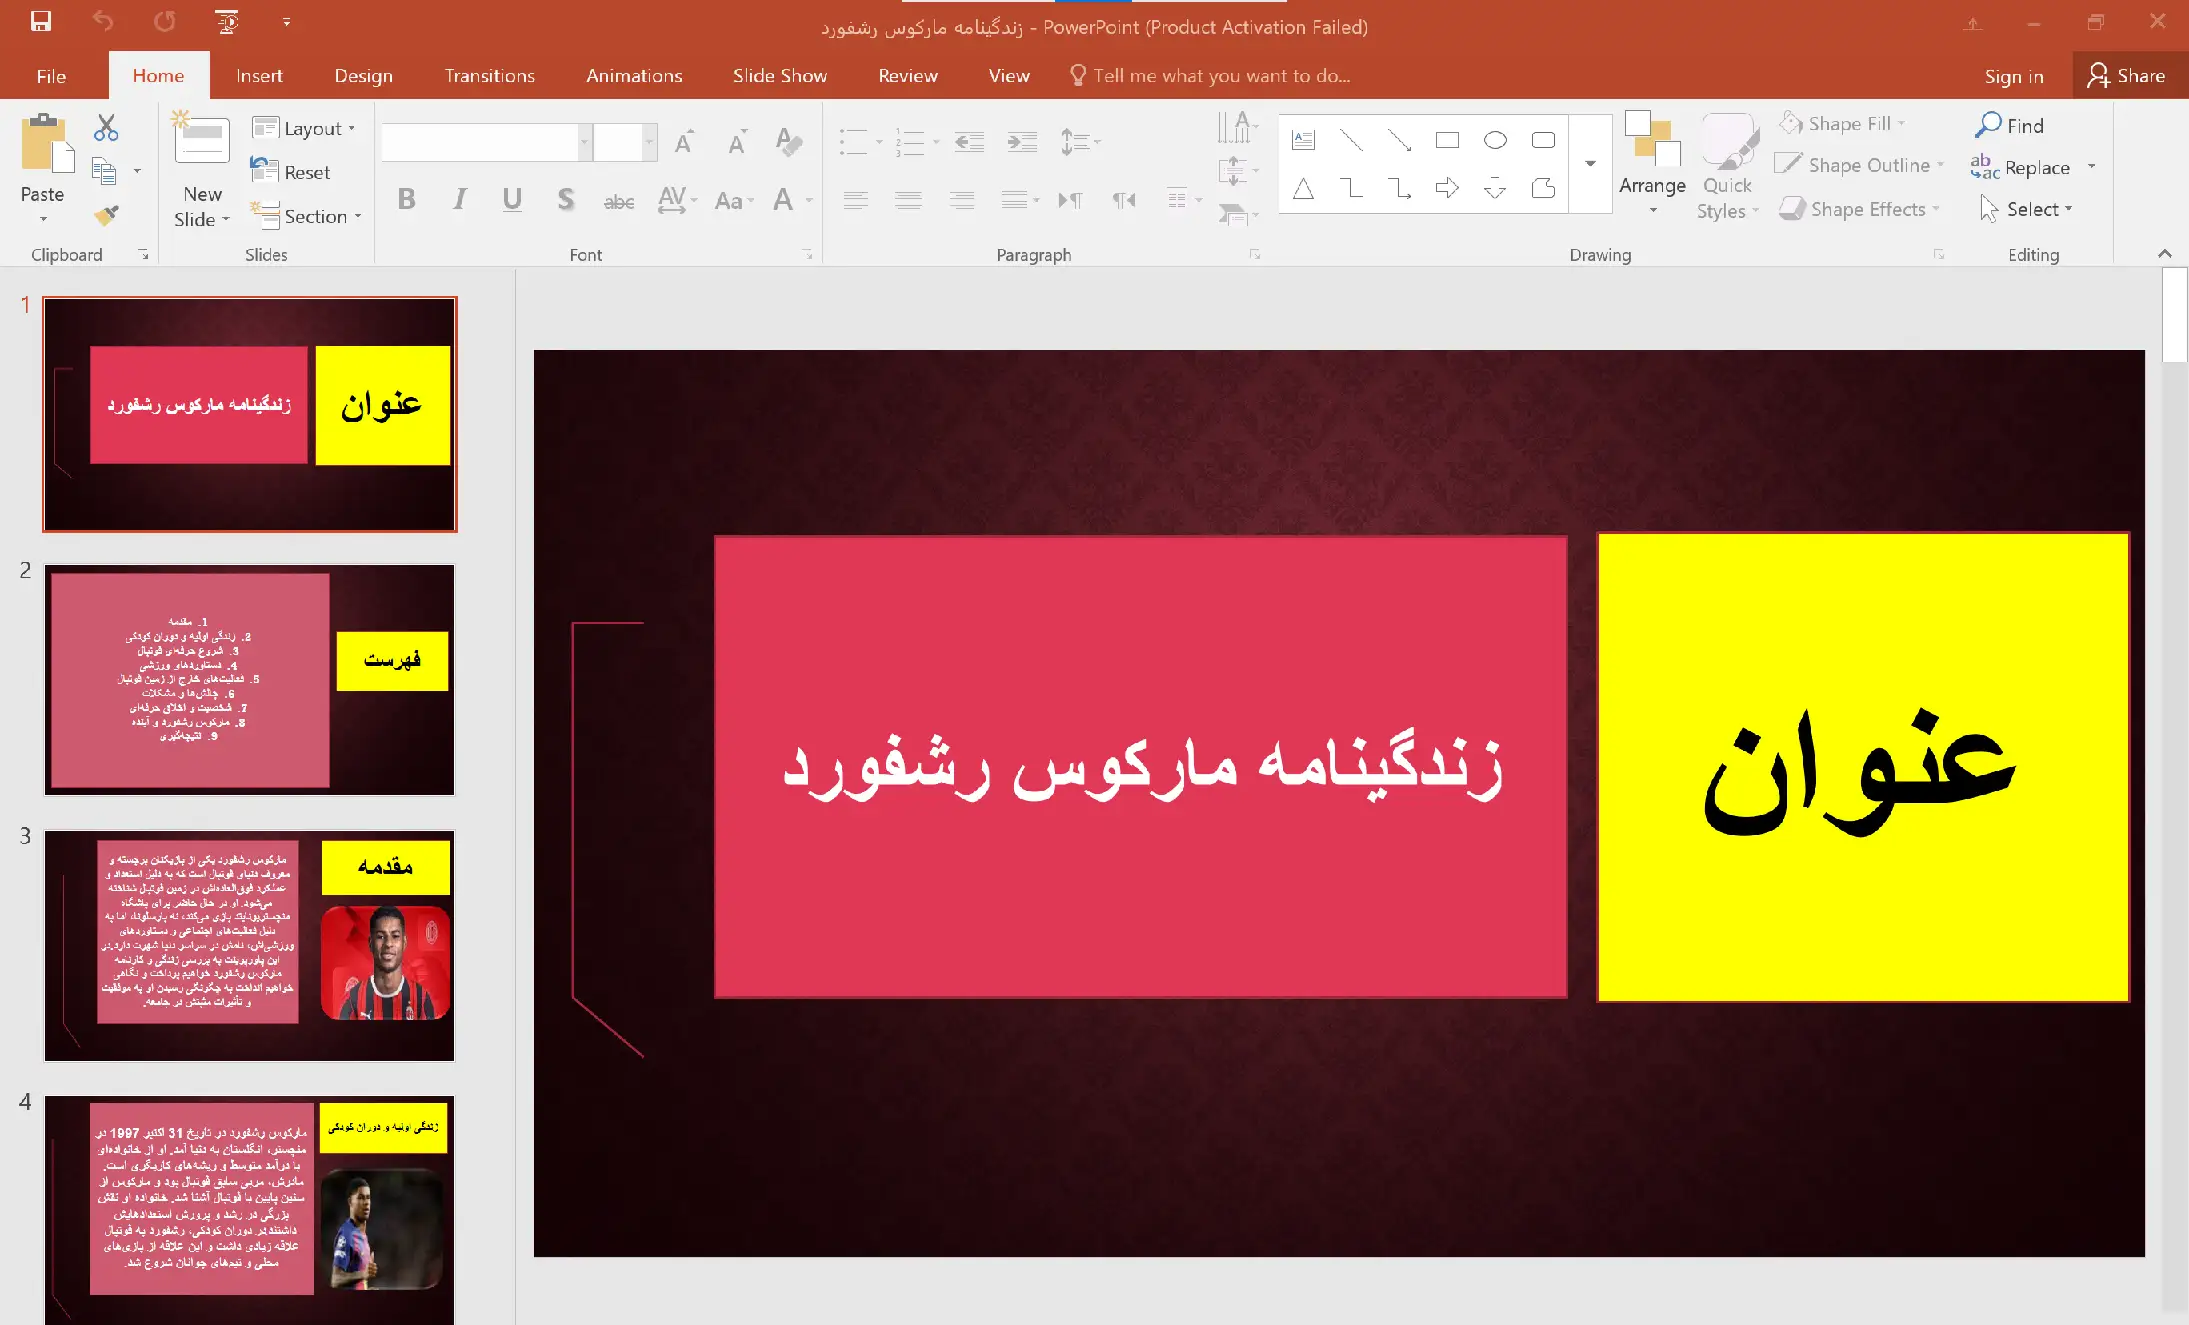Select the oval shape
The image size is (2189, 1325).
coord(1495,140)
